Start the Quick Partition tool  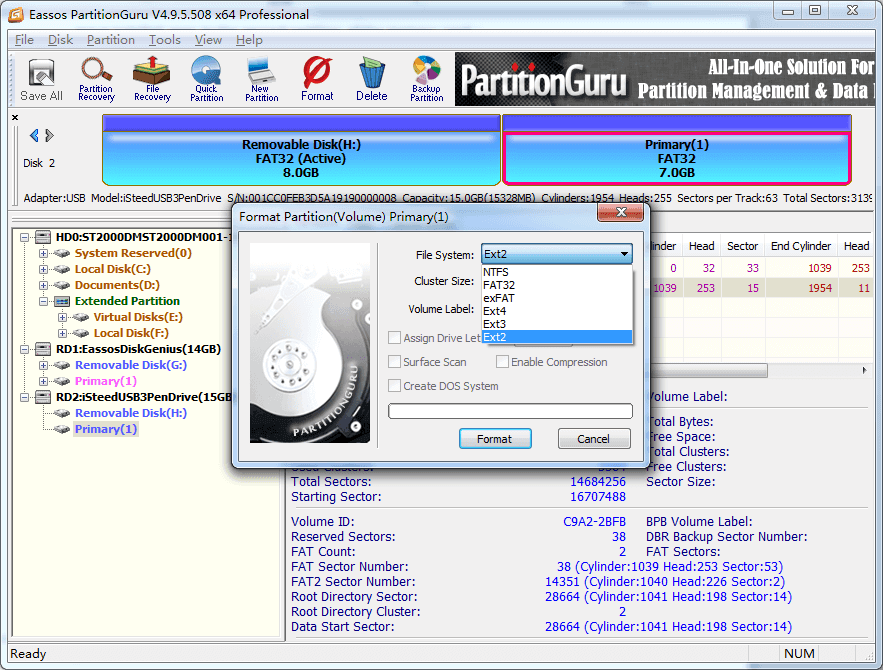(206, 79)
